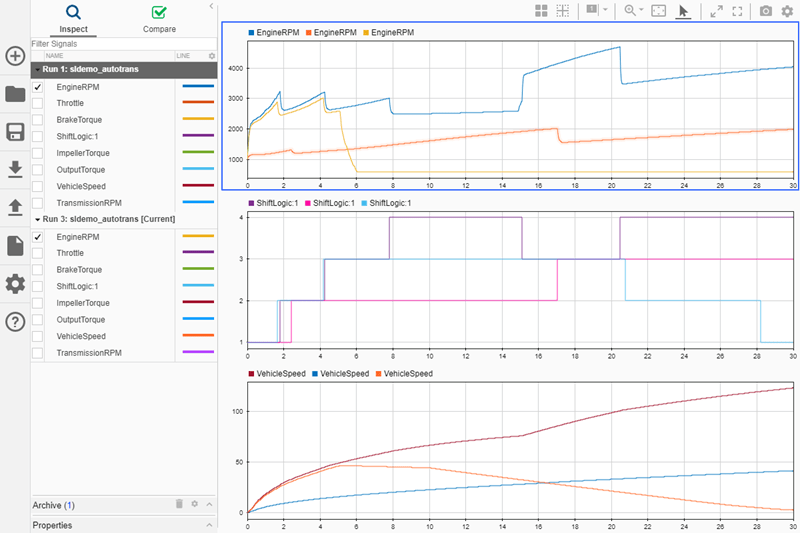The height and width of the screenshot is (533, 800).
Task: Select OutputTorque signal row in Run 1
Action: pyautogui.click(x=124, y=170)
